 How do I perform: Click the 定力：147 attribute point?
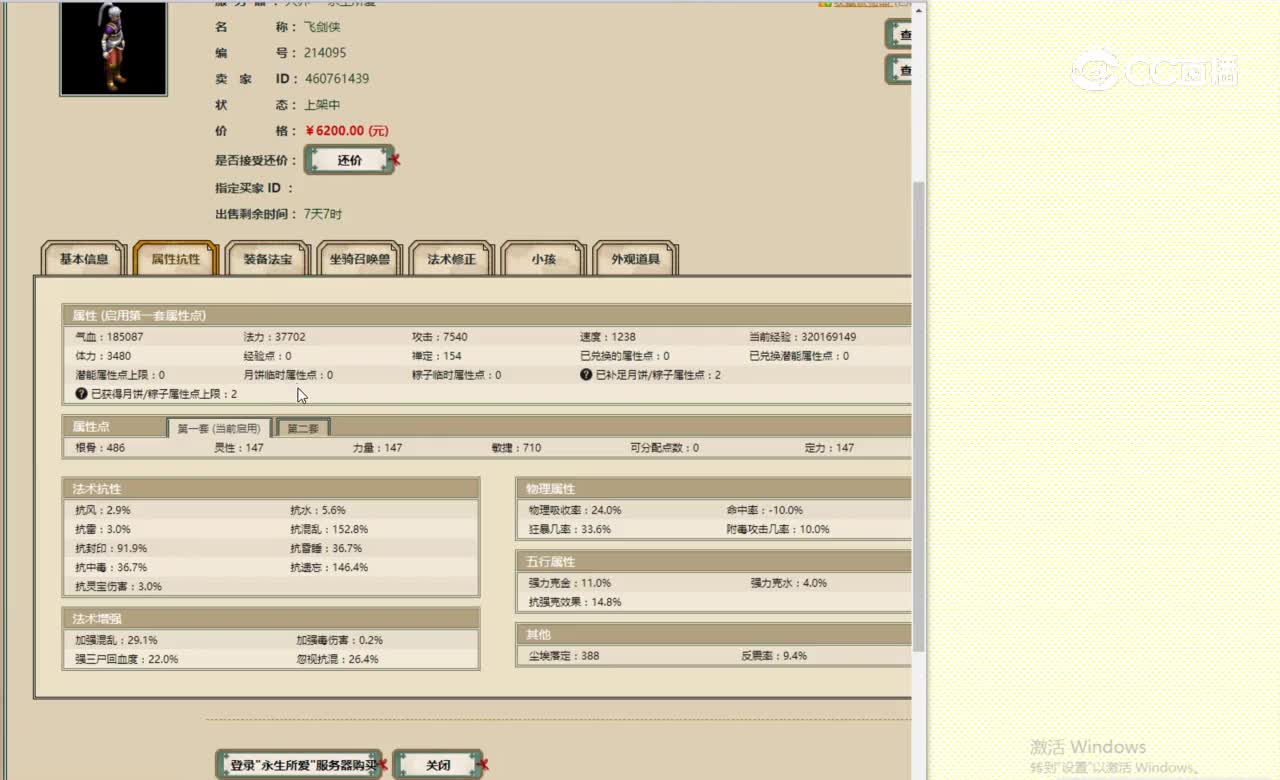coord(829,448)
